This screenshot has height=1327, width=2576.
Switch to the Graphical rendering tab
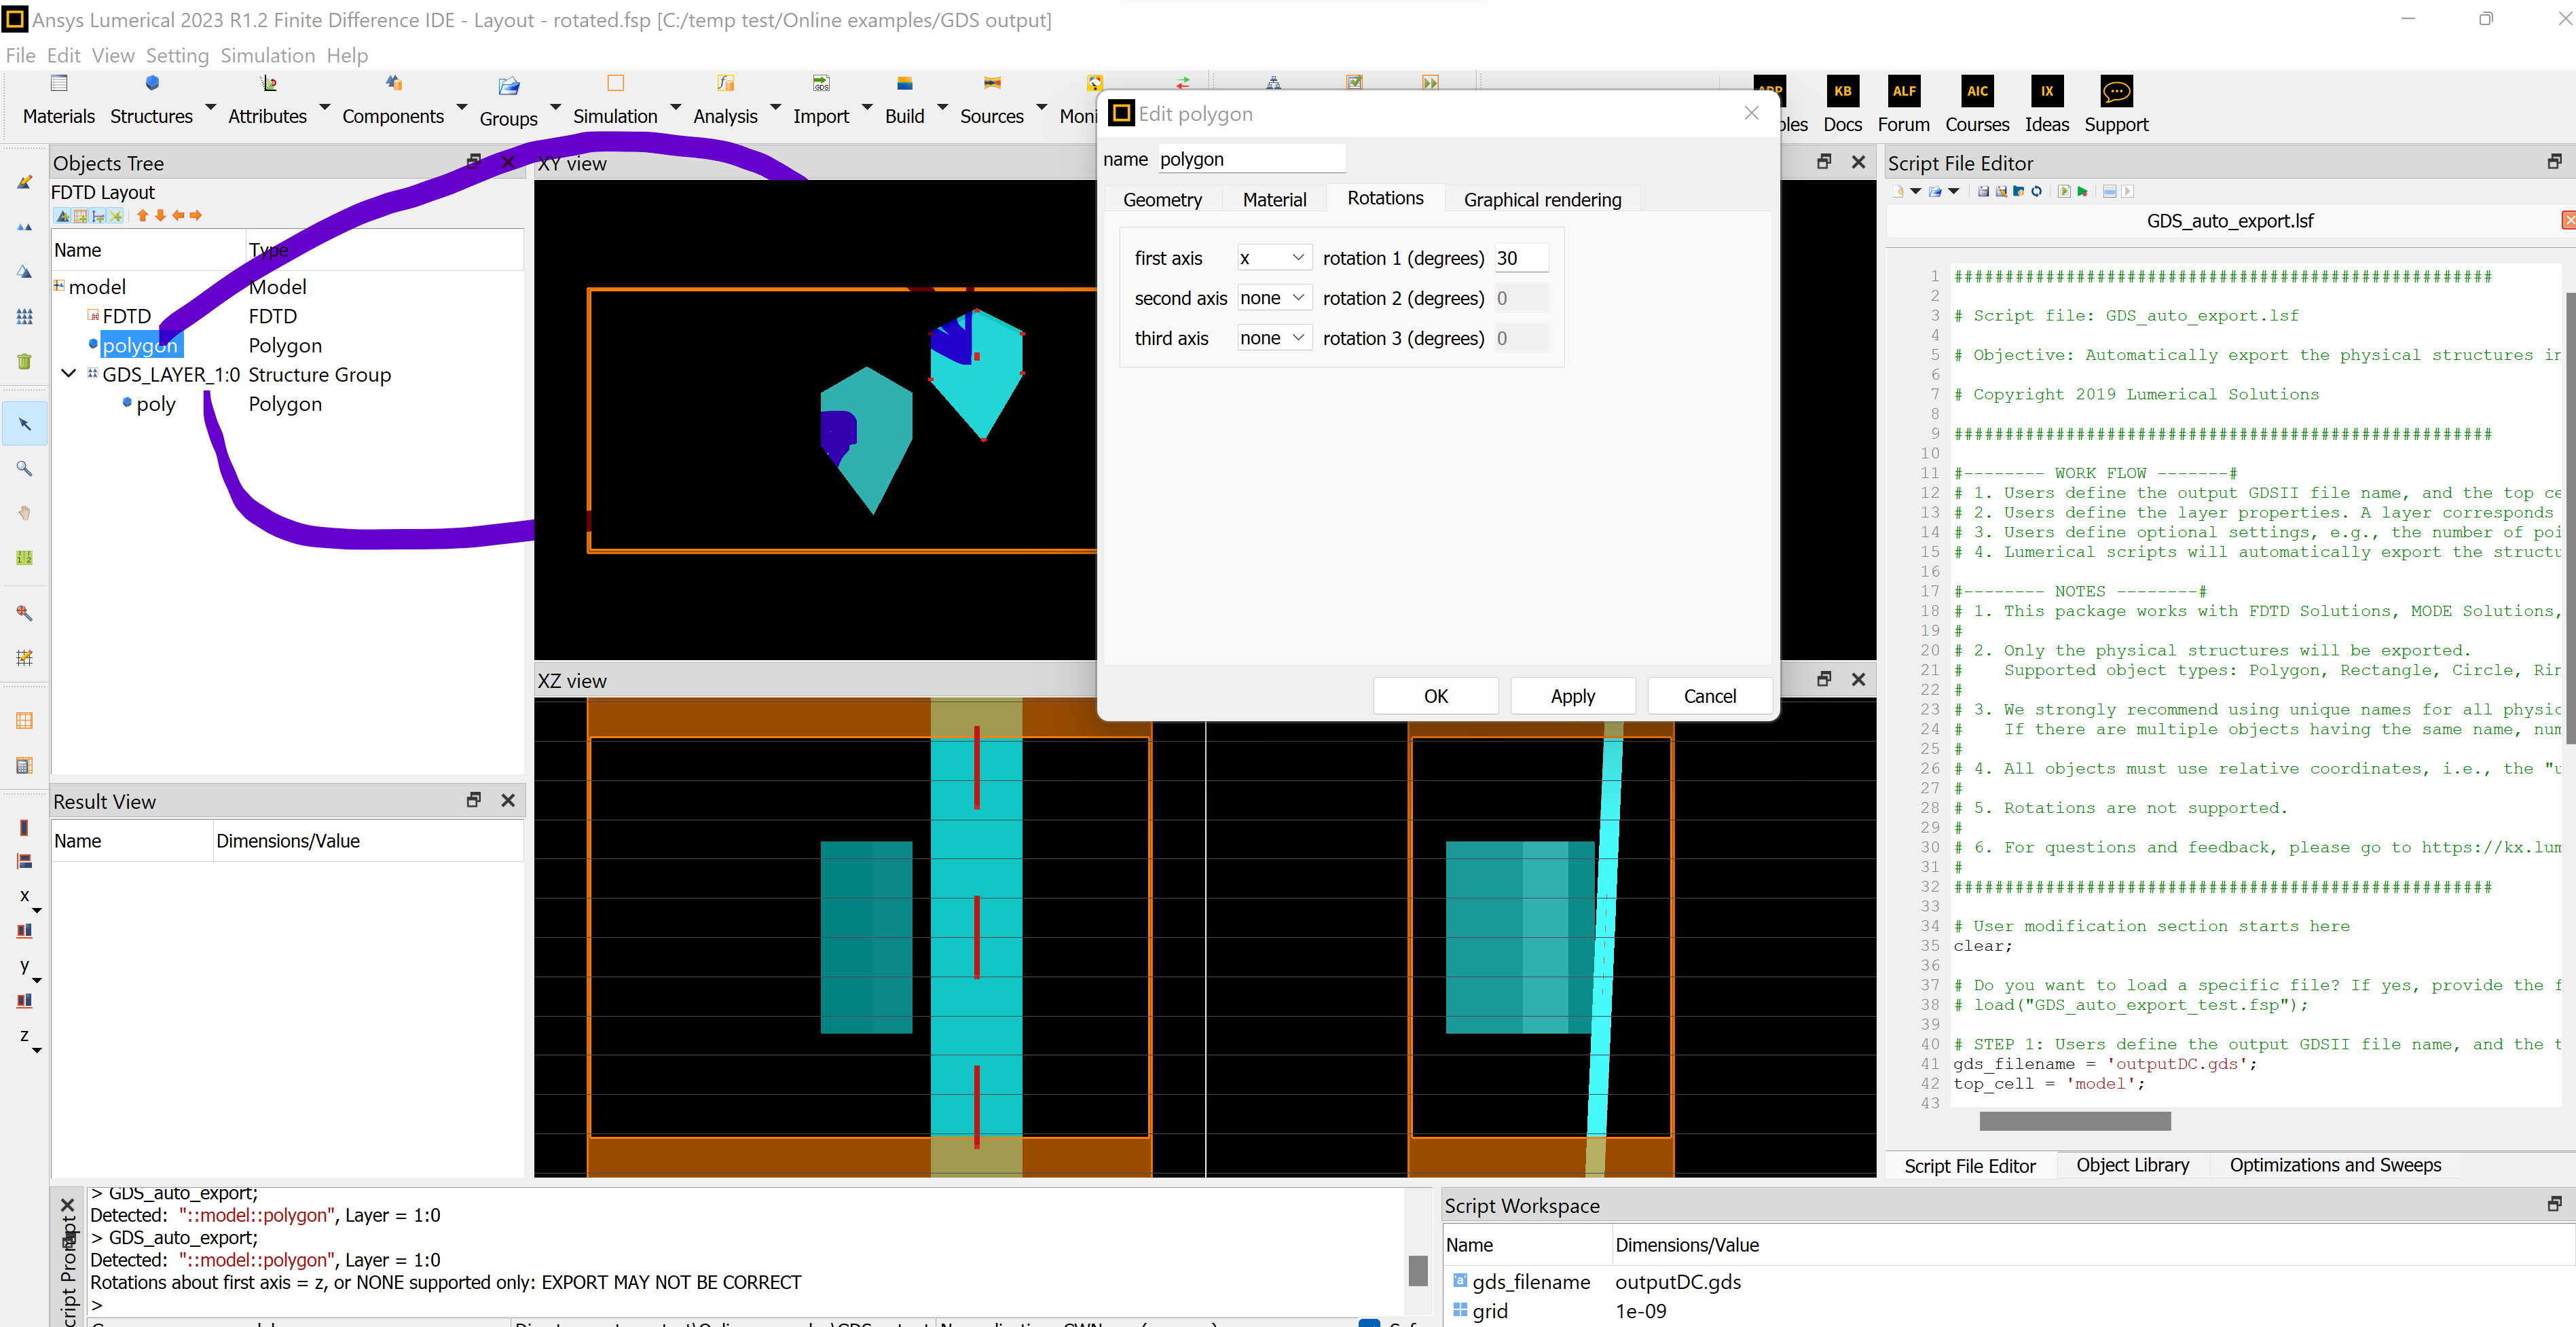pos(1542,199)
